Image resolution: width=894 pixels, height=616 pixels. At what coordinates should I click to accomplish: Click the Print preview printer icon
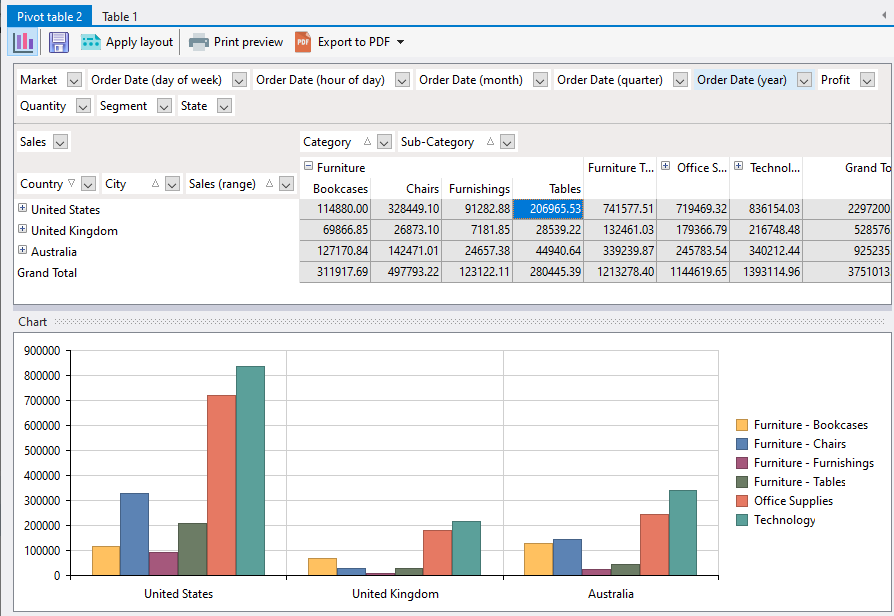point(199,42)
